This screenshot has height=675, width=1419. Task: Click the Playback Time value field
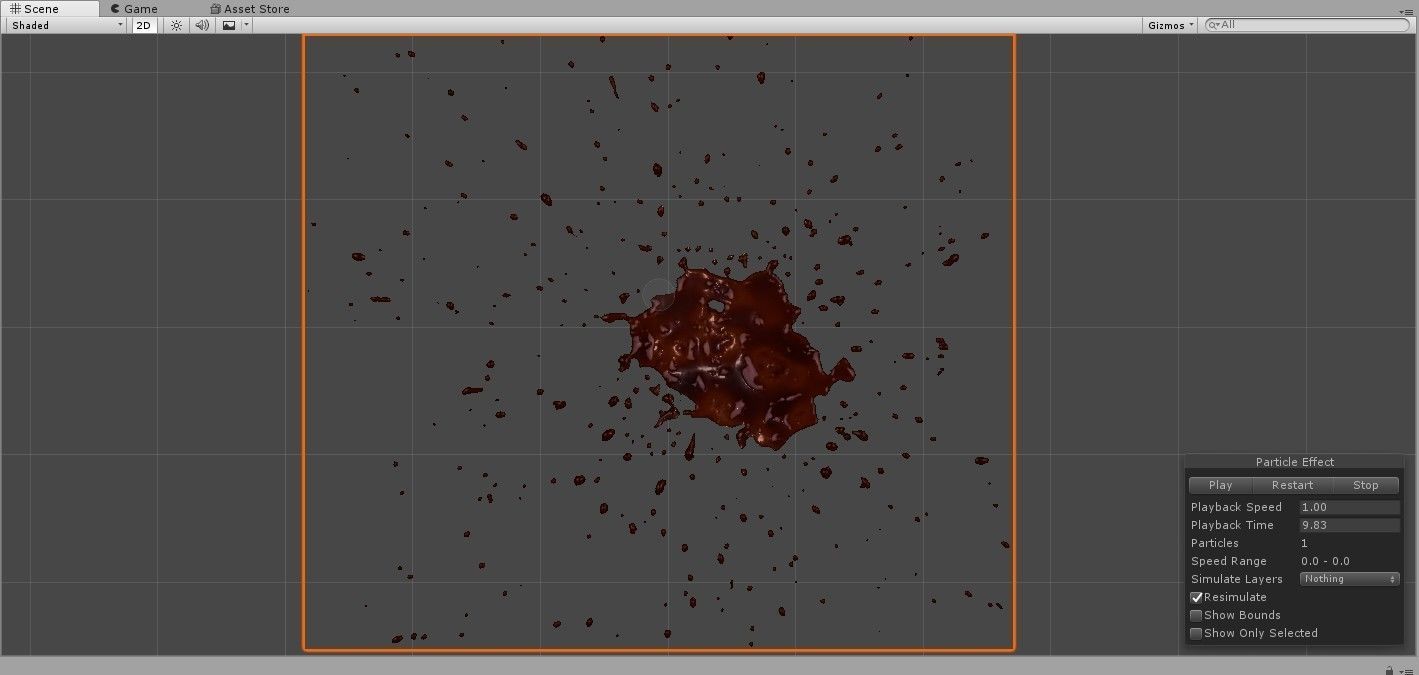point(1349,525)
